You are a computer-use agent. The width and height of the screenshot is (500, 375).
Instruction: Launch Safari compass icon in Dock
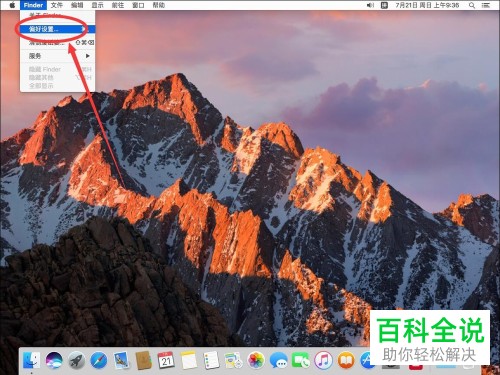pos(99,360)
